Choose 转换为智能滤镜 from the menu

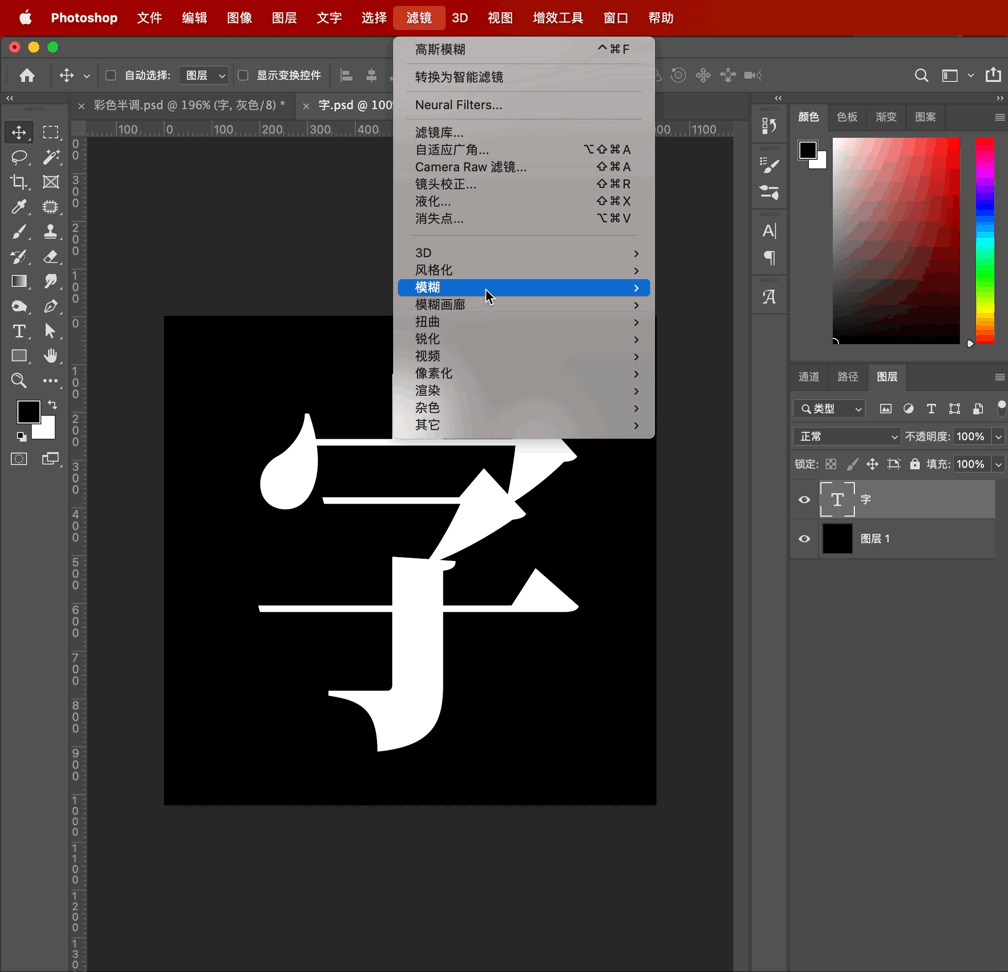coord(459,77)
